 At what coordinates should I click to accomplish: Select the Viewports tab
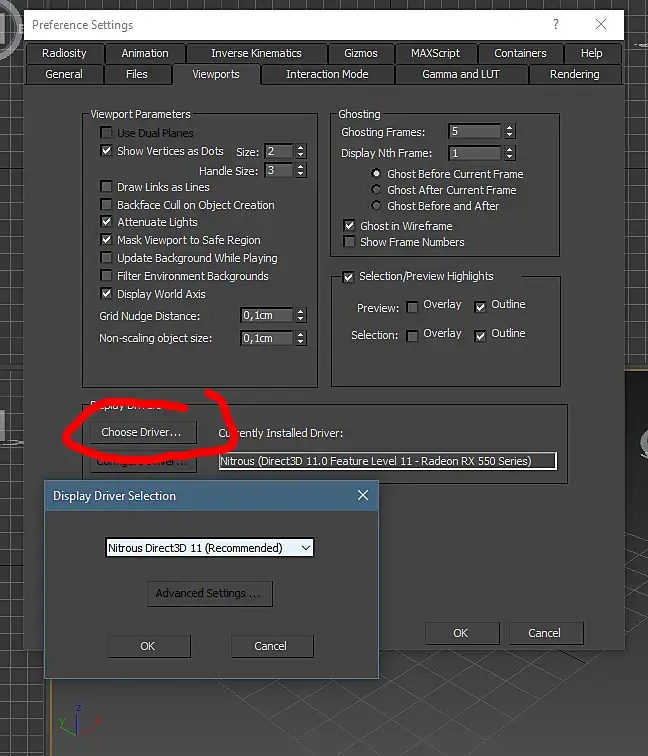coord(216,74)
